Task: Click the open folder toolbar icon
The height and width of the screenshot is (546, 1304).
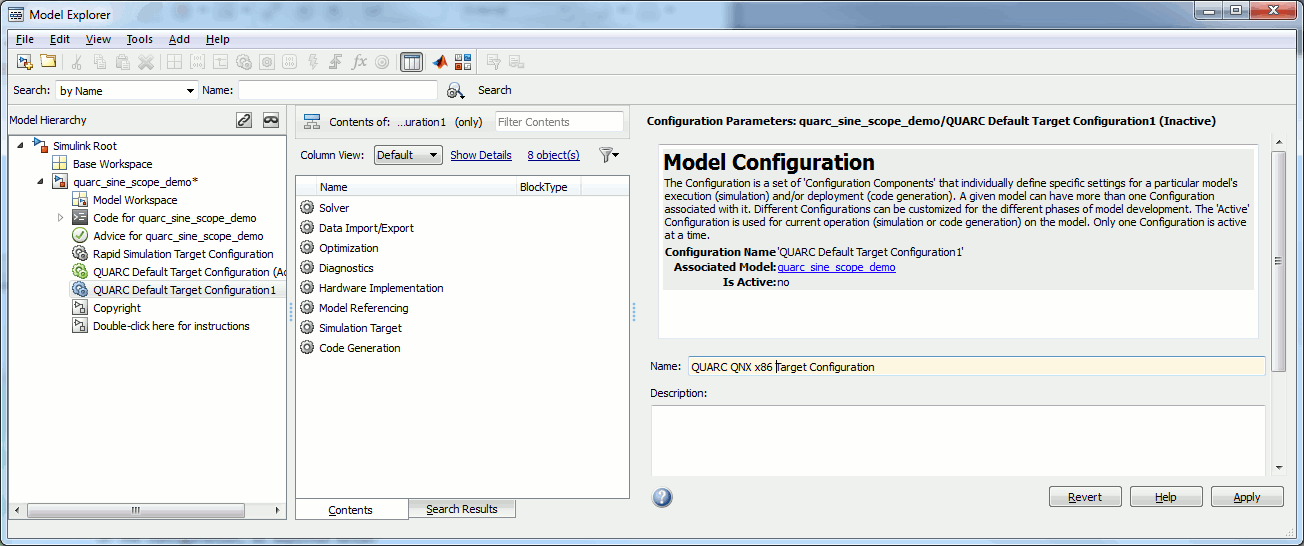Action: [48, 62]
